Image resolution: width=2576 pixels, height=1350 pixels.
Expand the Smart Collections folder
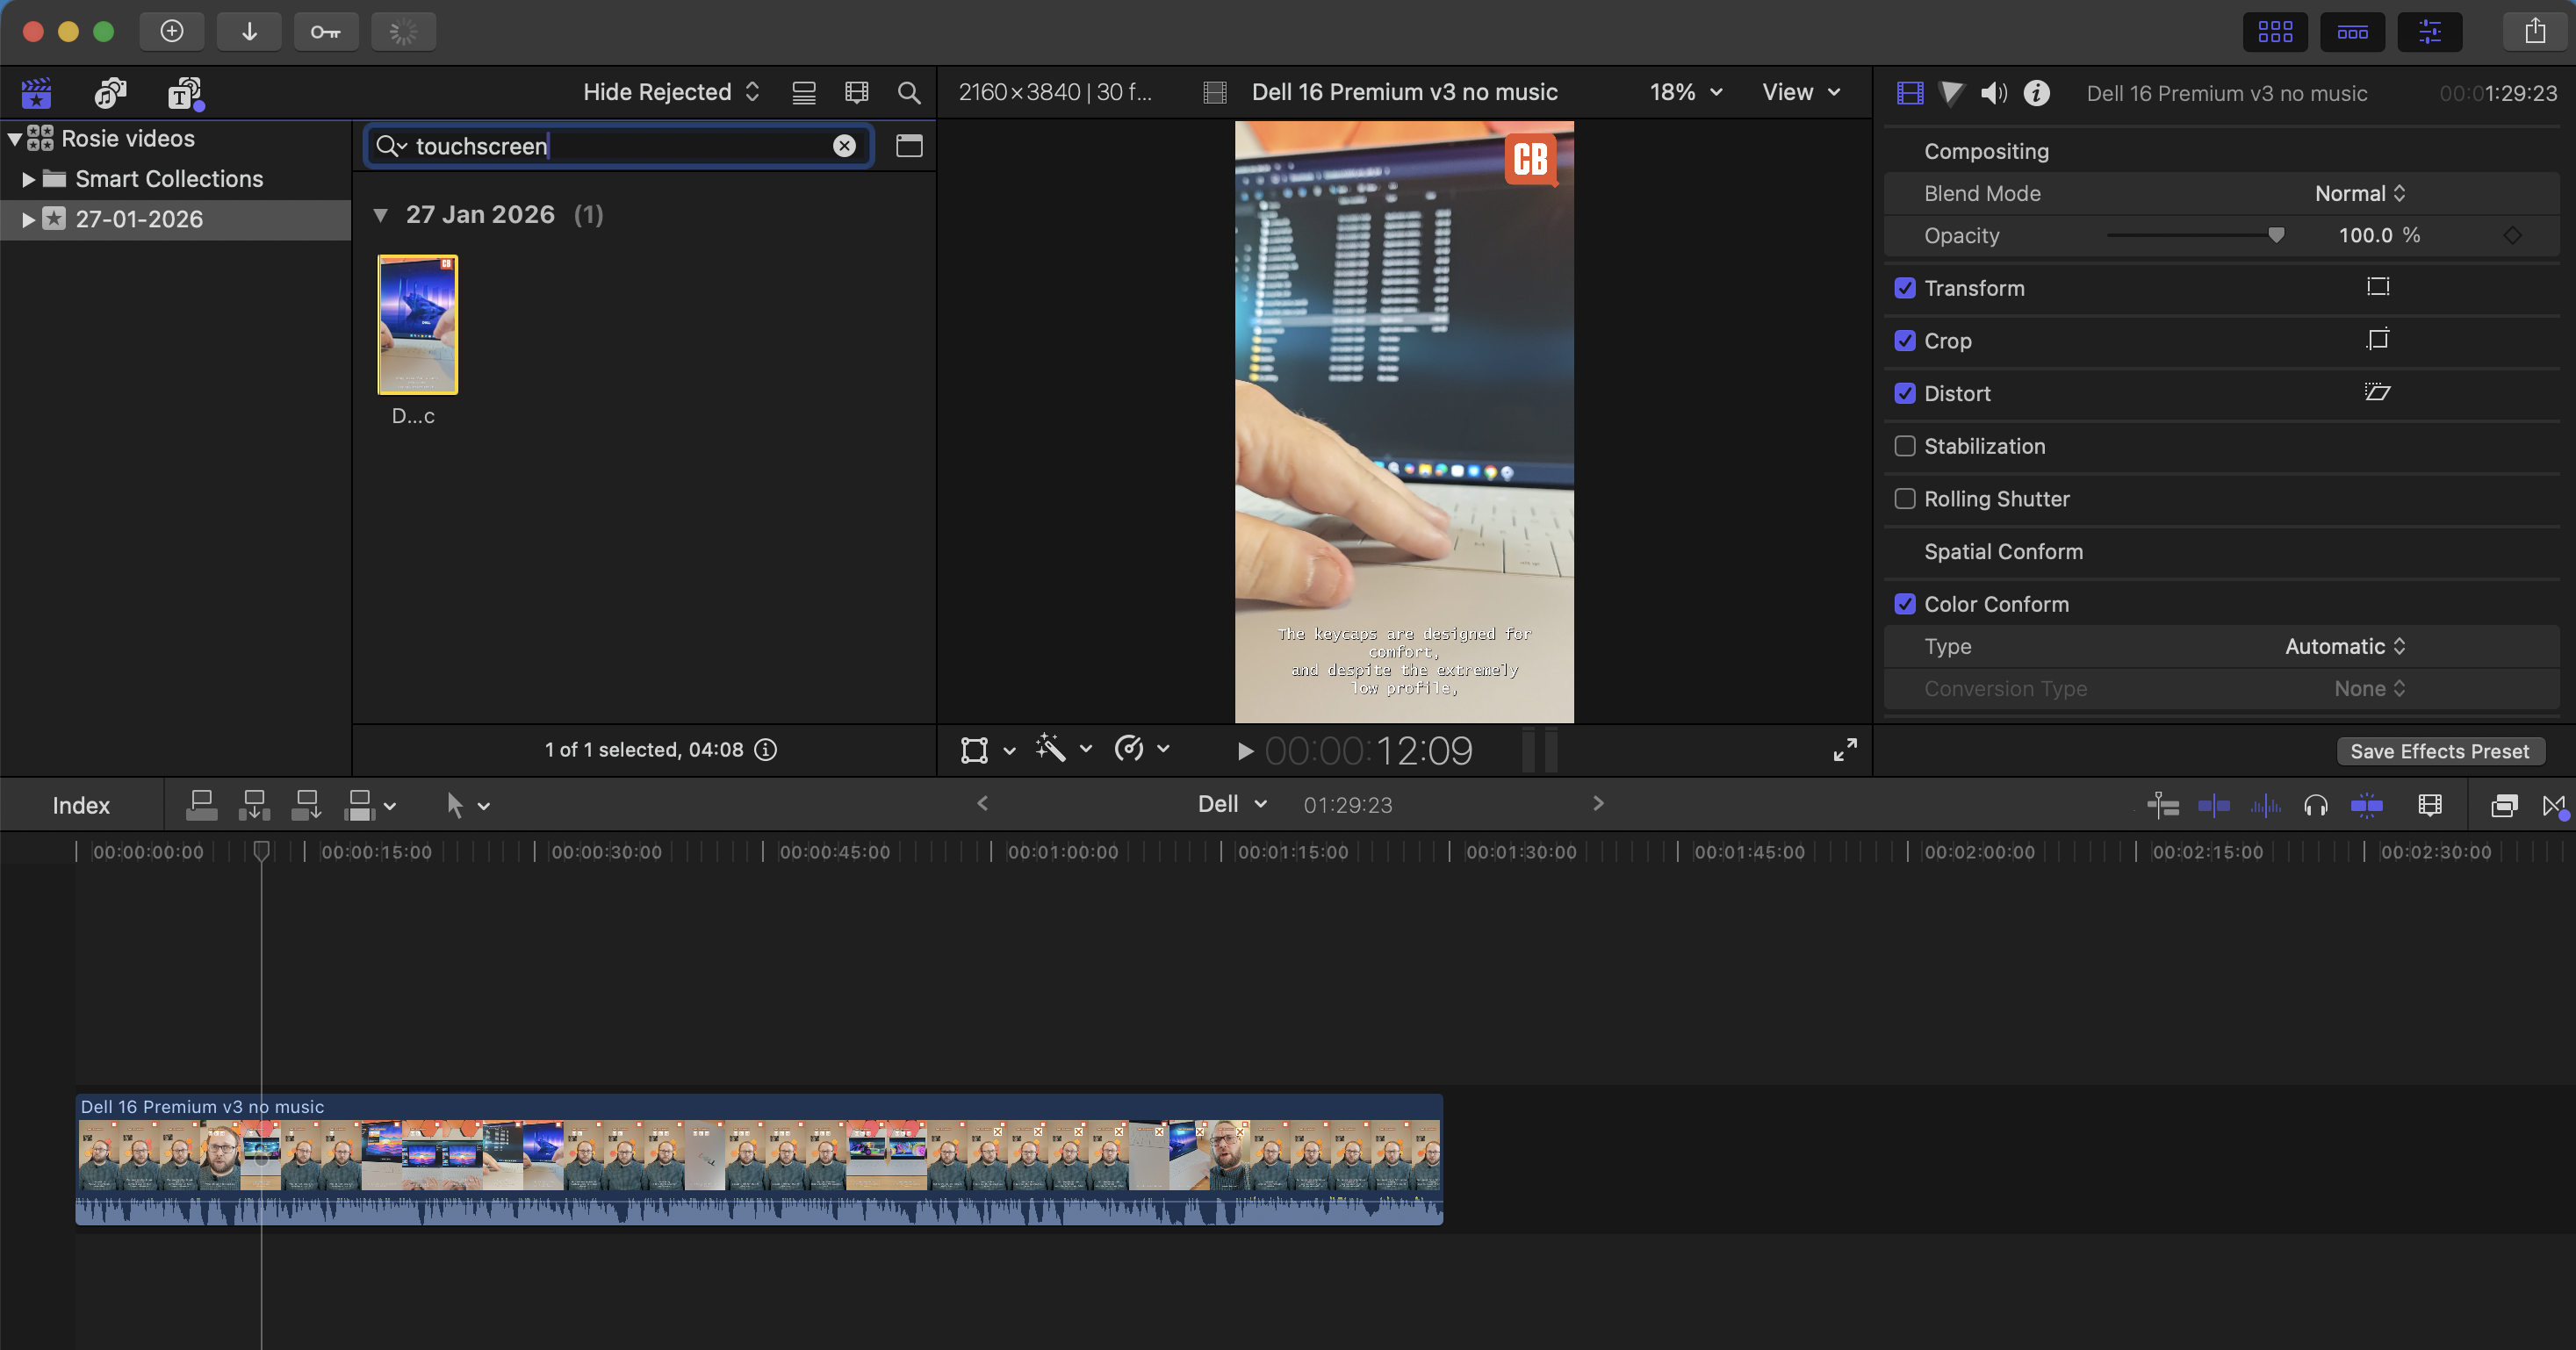pos(26,179)
